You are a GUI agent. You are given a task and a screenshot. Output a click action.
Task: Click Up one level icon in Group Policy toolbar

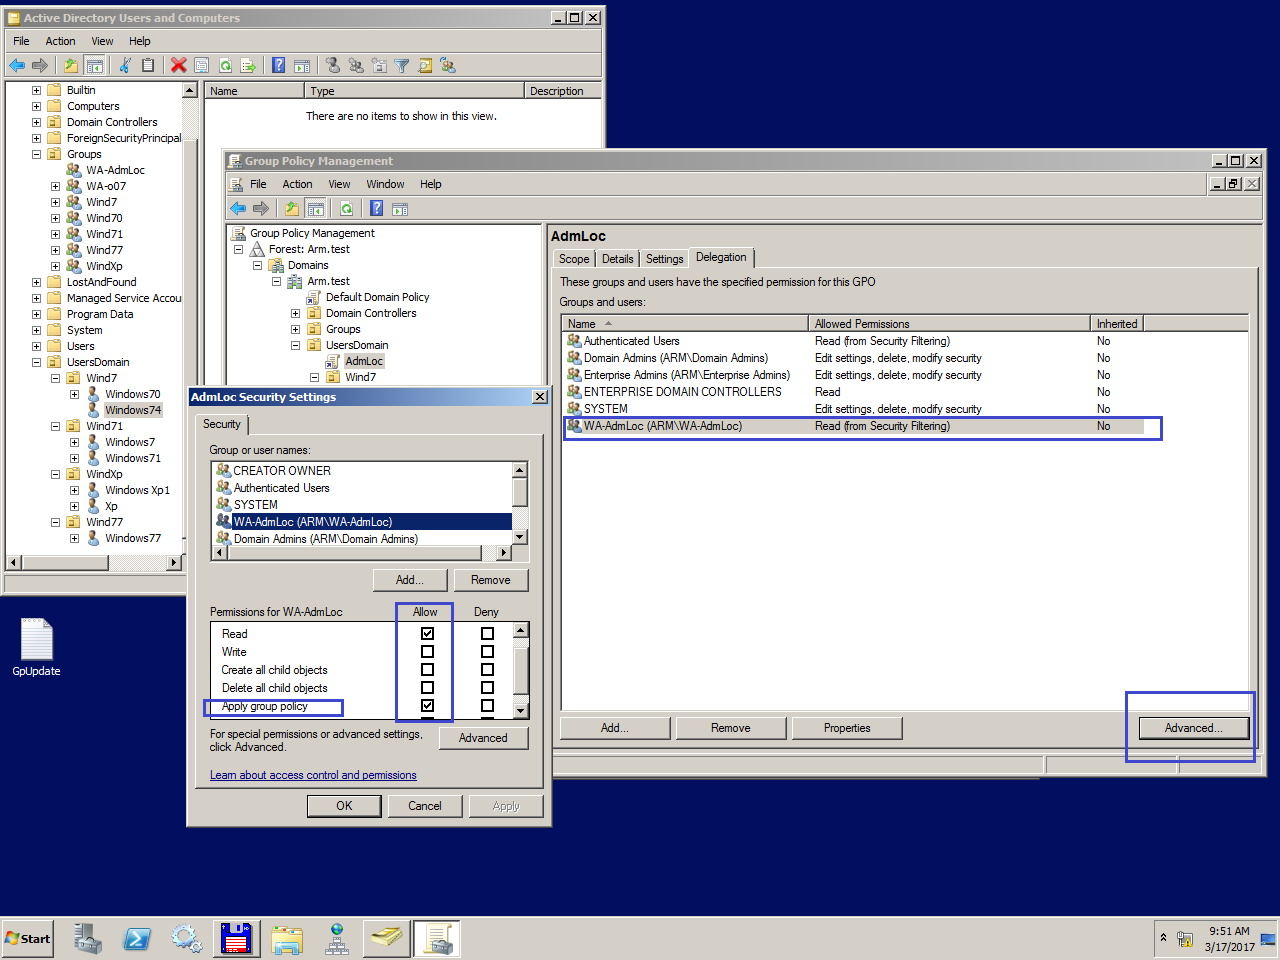pos(291,208)
